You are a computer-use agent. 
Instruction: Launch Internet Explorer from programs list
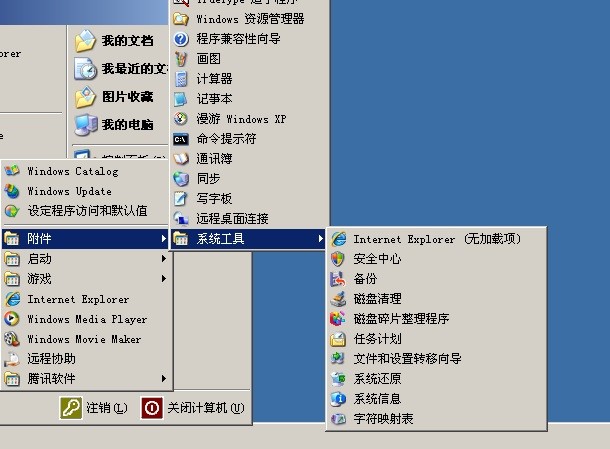[85, 299]
